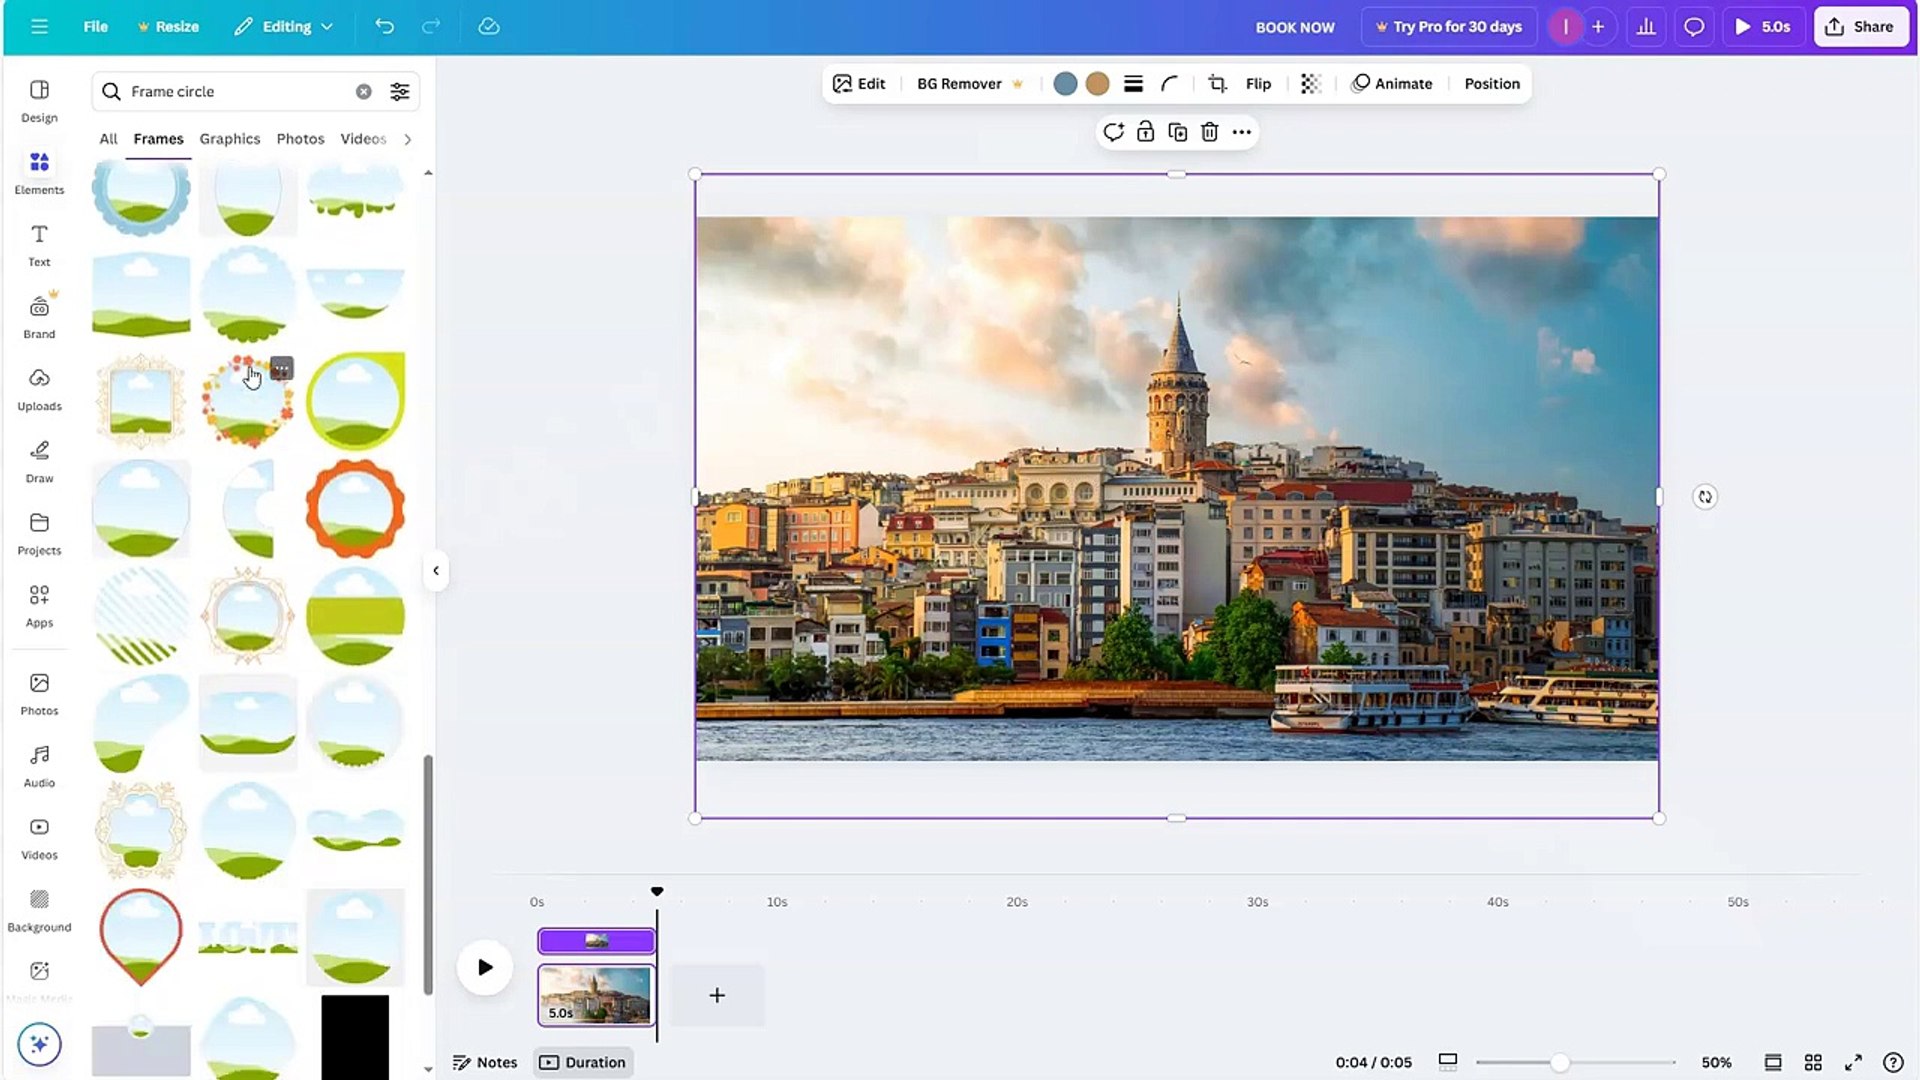Image resolution: width=1920 pixels, height=1080 pixels.
Task: Lock the selected element
Action: [1146, 131]
